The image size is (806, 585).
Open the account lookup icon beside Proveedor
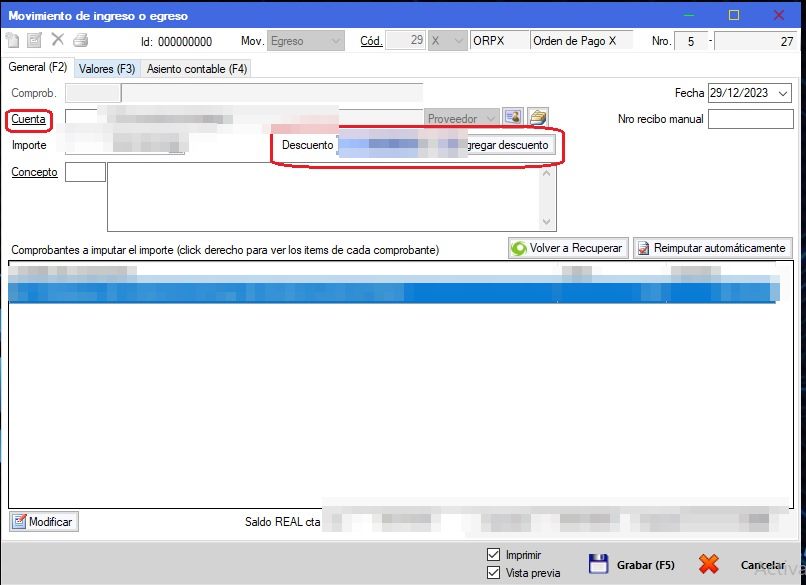pyautogui.click(x=512, y=117)
